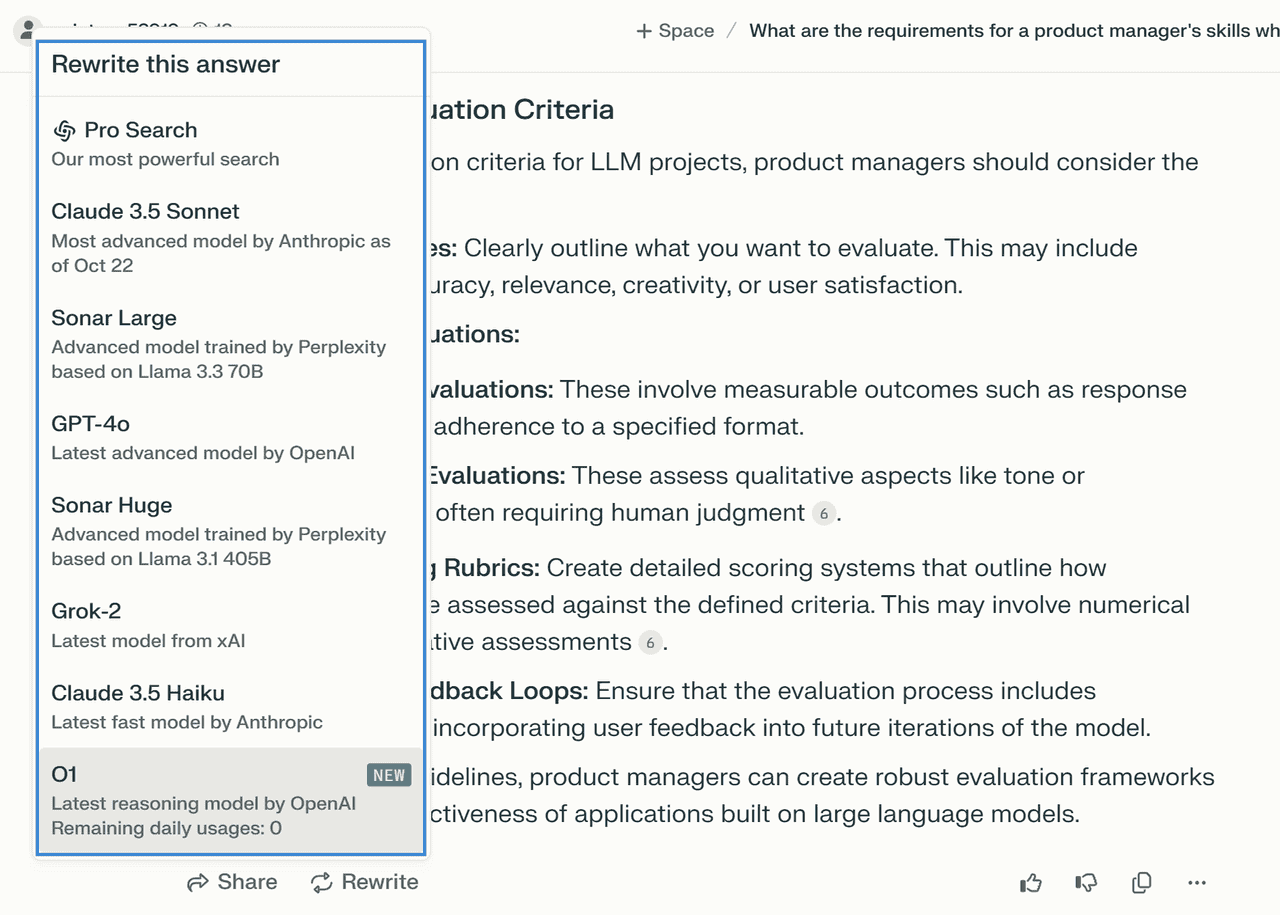This screenshot has width=1280, height=915.
Task: Open the more options ellipsis menu
Action: click(1197, 882)
